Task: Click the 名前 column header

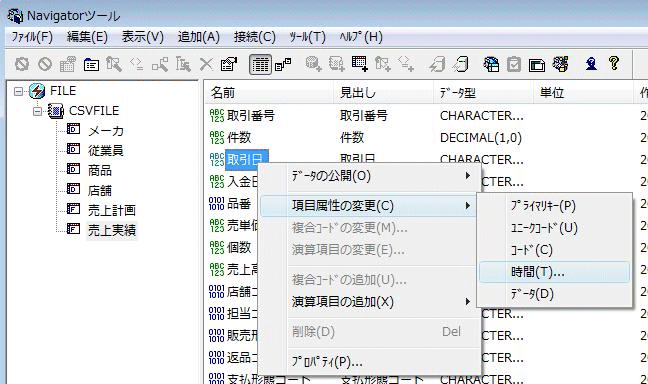Action: [x=269, y=93]
